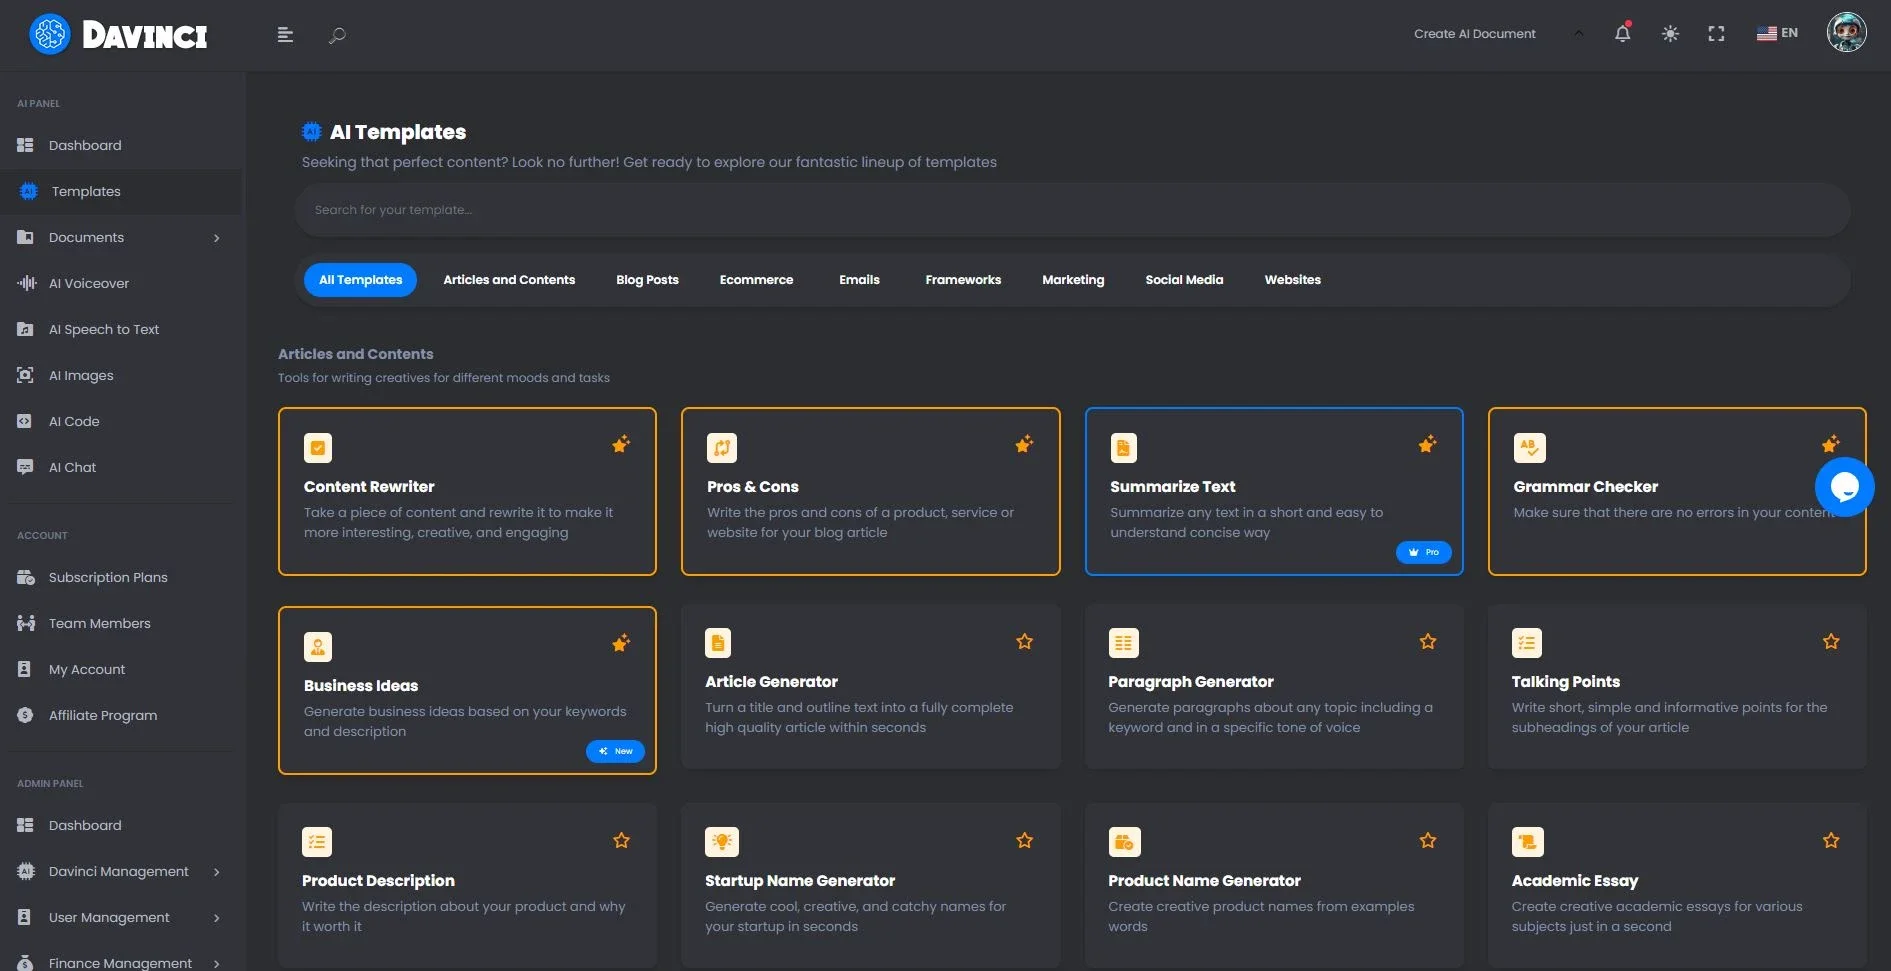The height and width of the screenshot is (971, 1891).
Task: Open user profile avatar menu
Action: pyautogui.click(x=1846, y=33)
